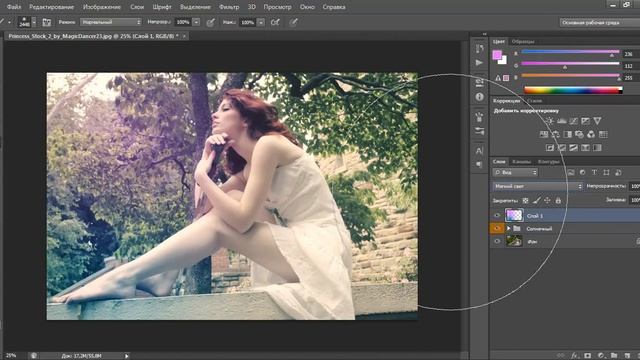Screen dimensions: 640x360
Task: Open the Файл menu
Action: pos(14,7)
